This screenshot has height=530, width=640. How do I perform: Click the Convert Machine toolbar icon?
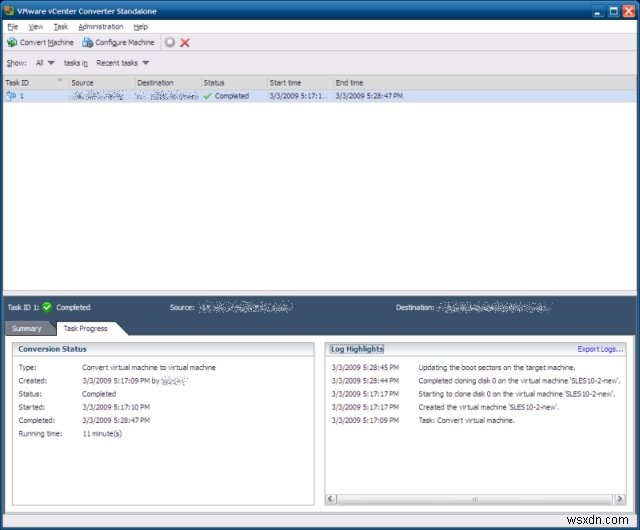pyautogui.click(x=12, y=42)
